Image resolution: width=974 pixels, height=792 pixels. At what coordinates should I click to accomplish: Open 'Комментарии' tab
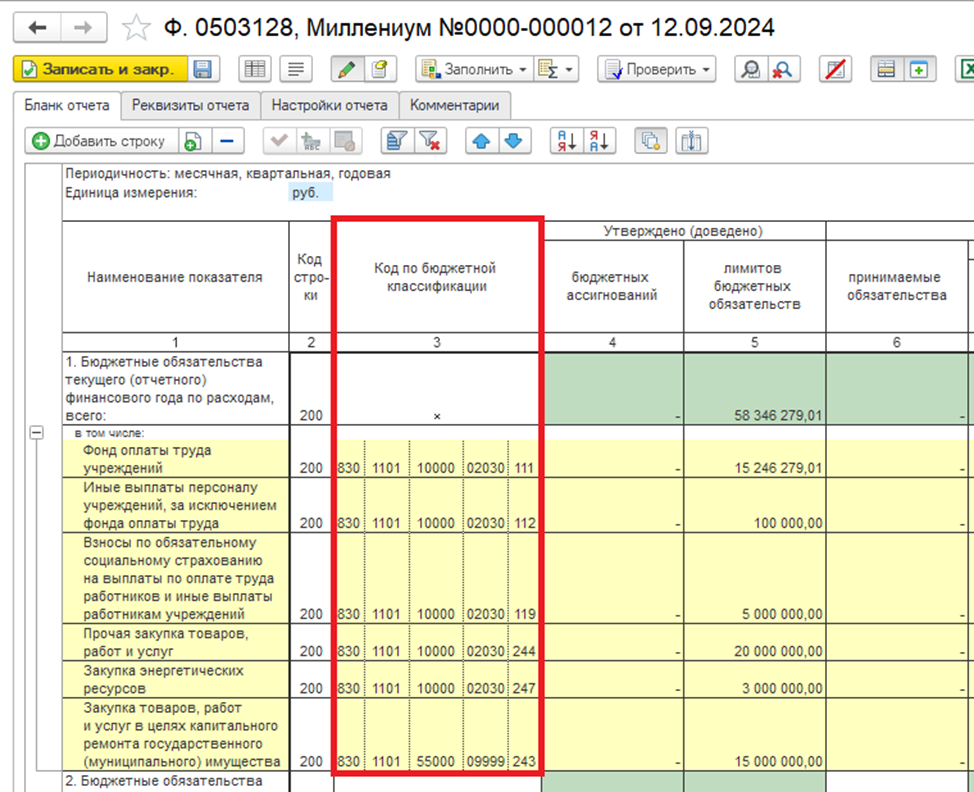[455, 106]
